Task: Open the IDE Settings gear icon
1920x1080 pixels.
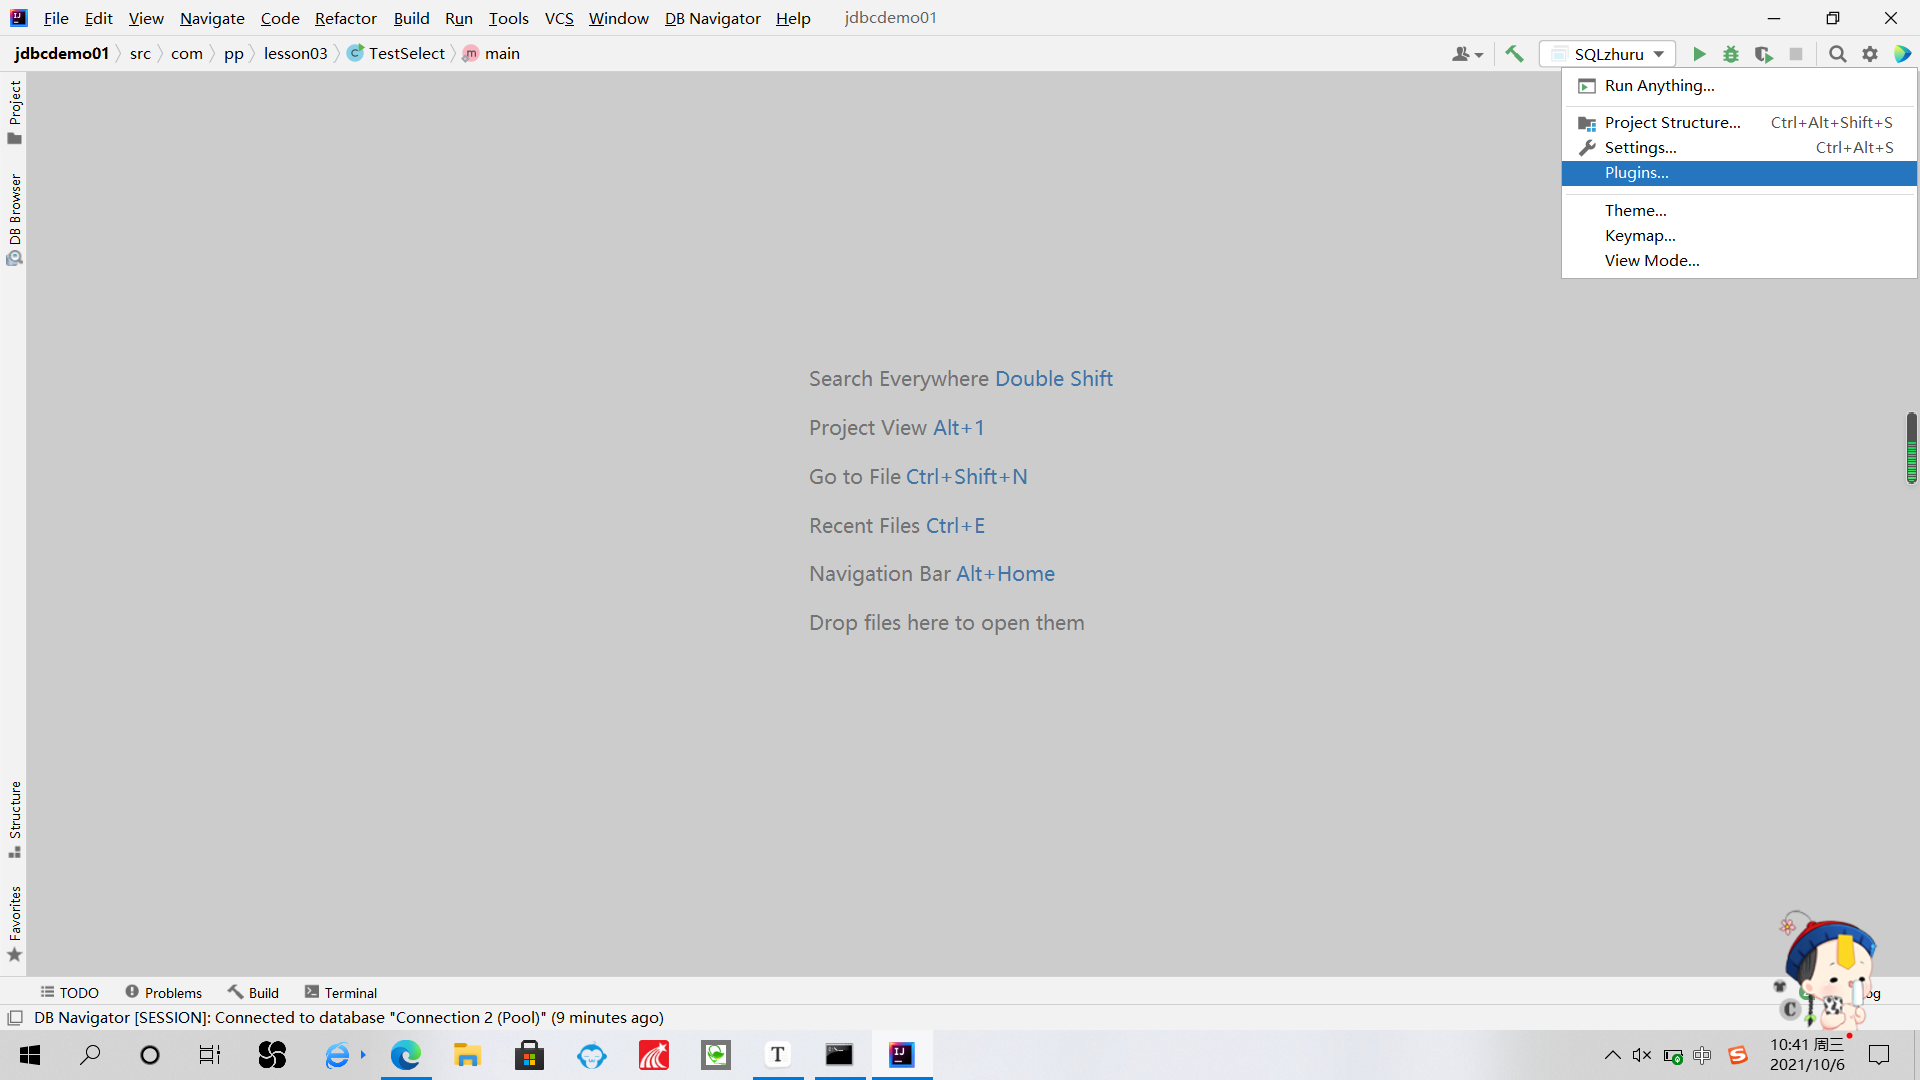Action: point(1870,54)
